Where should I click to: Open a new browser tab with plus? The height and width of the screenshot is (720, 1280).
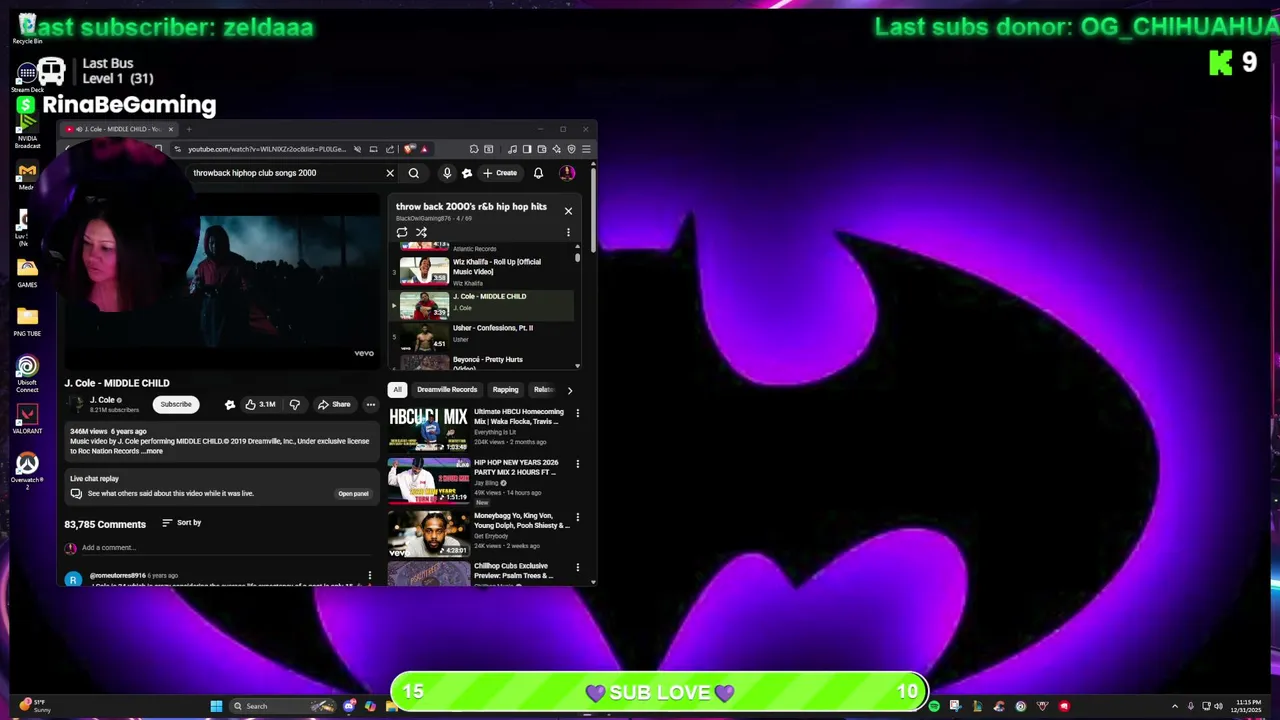(x=188, y=129)
